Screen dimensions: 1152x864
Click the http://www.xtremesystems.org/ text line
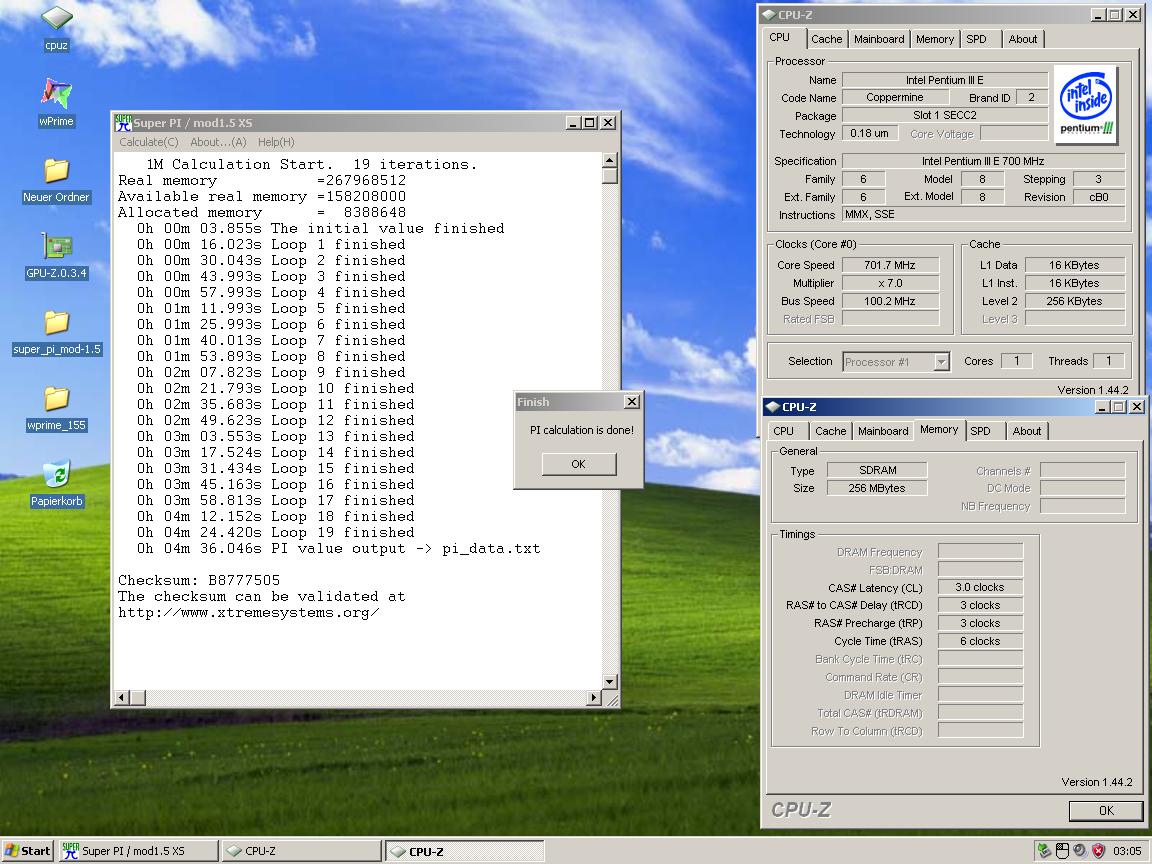pyautogui.click(x=248, y=613)
